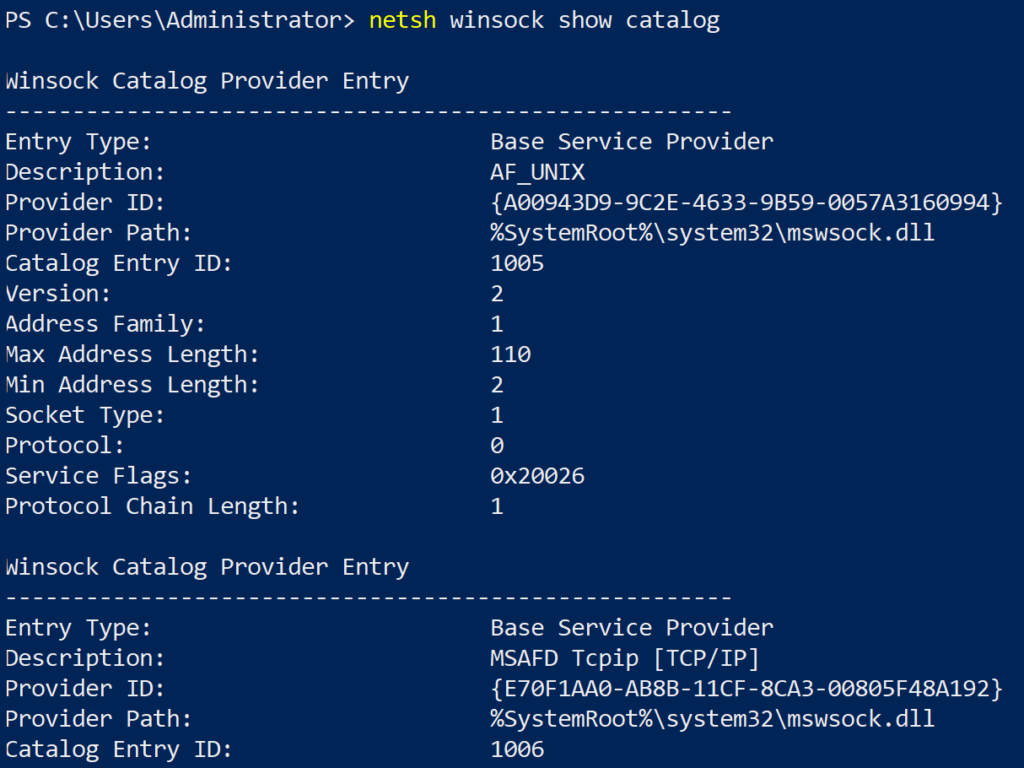1024x768 pixels.
Task: Click the Socket Type: label
Action: tap(85, 415)
